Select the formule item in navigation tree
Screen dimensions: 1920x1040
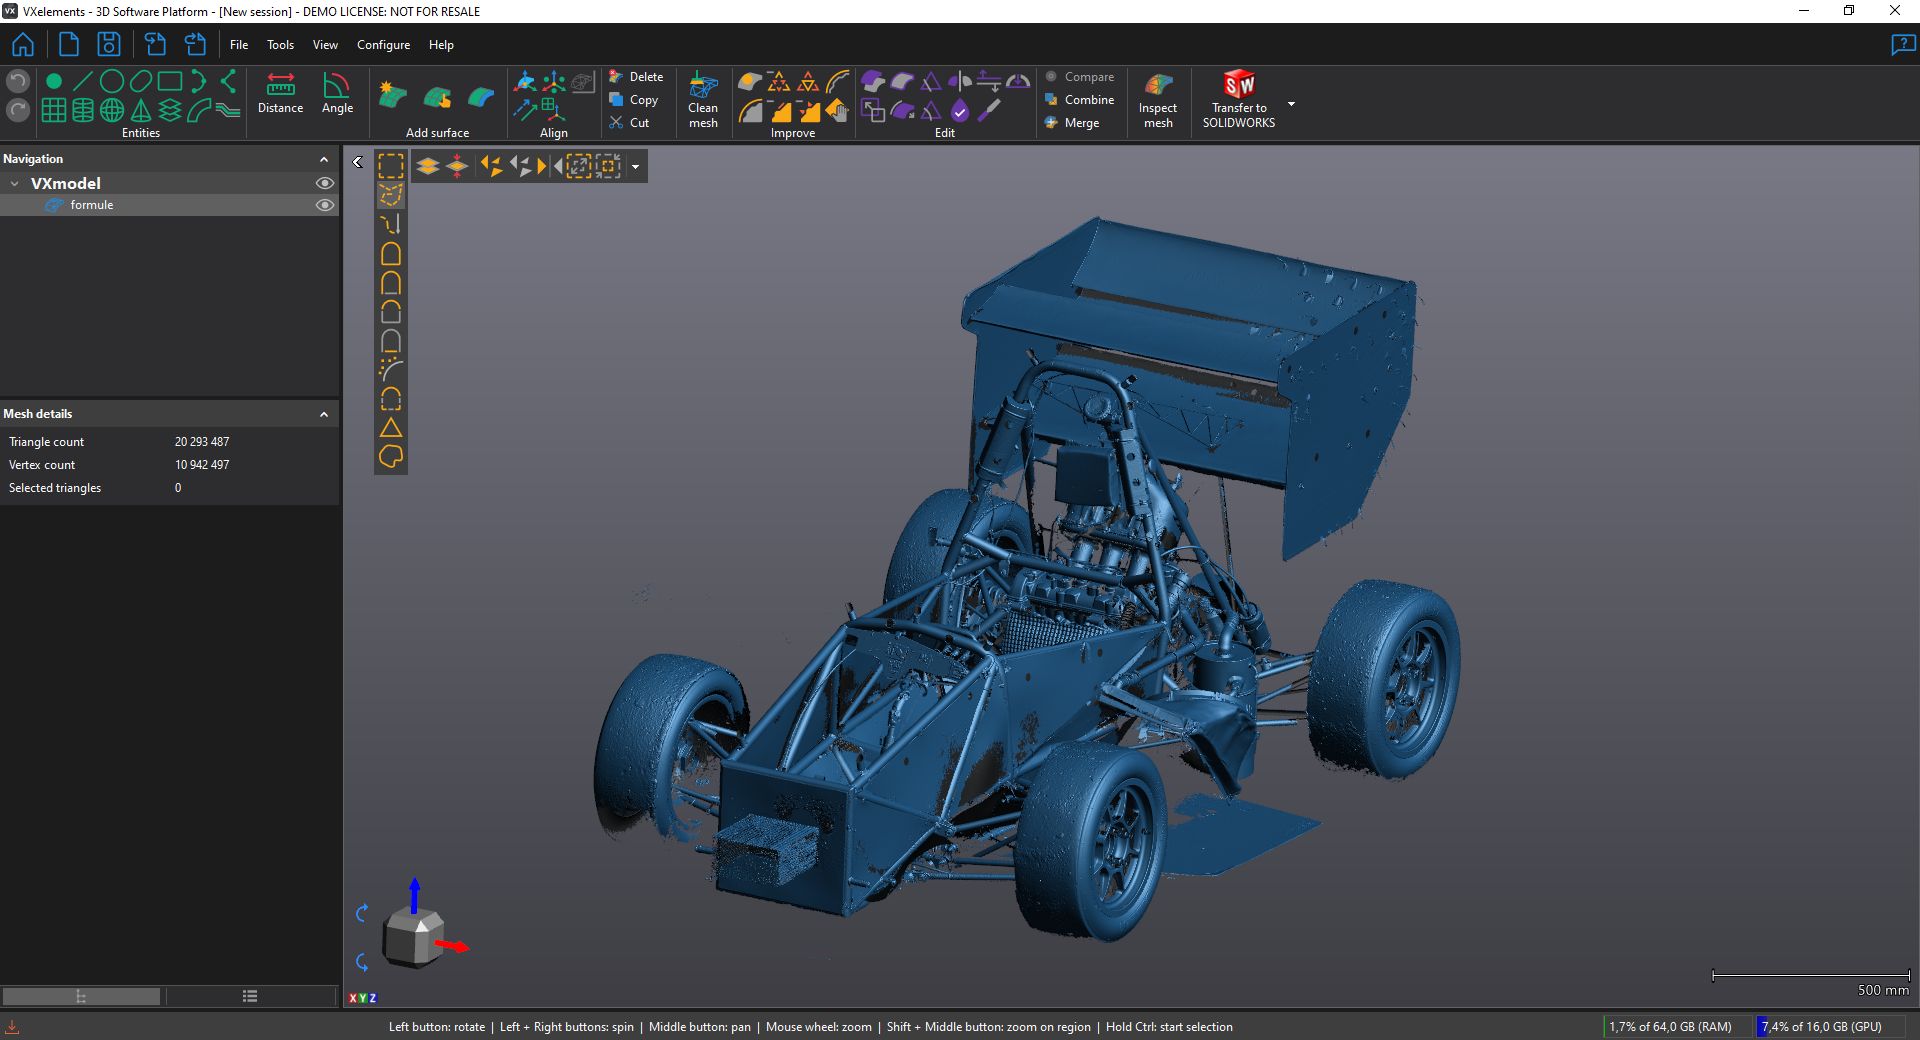tap(92, 205)
